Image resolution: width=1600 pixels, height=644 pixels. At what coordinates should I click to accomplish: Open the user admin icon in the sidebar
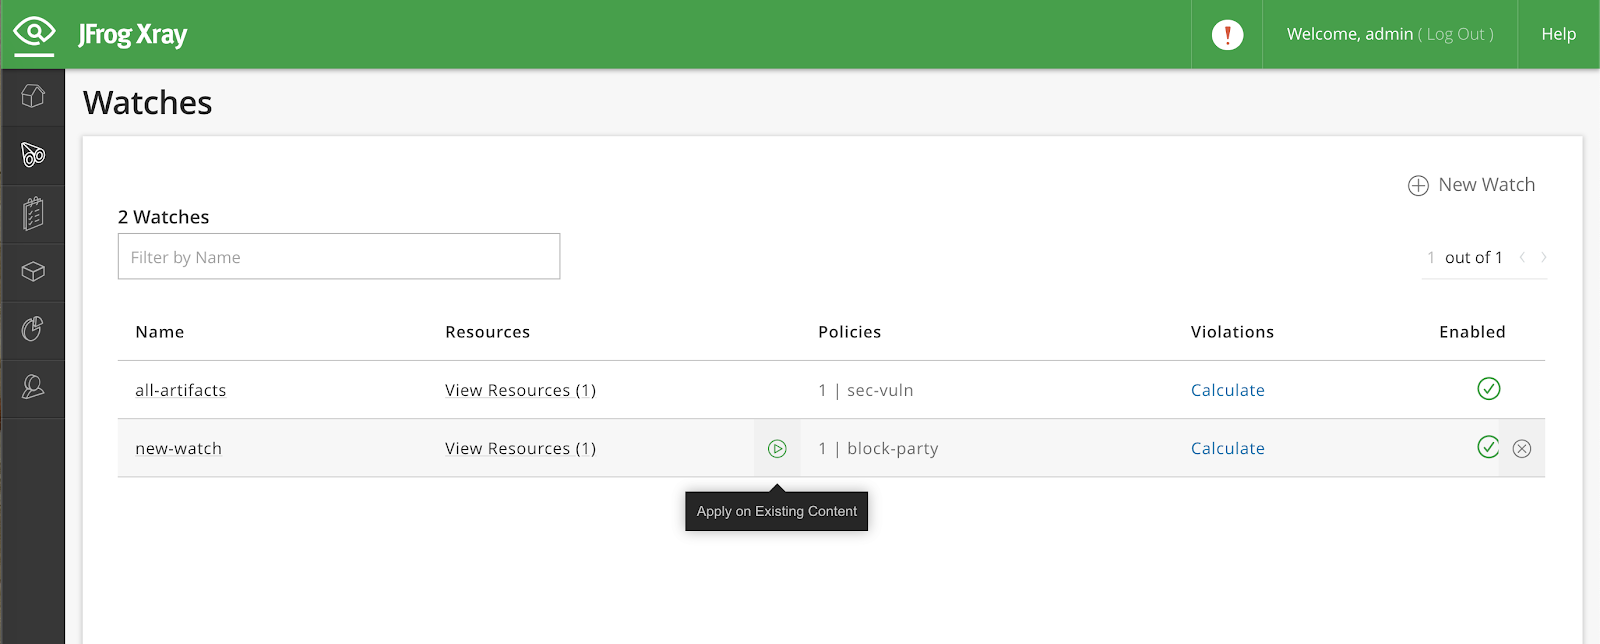(33, 387)
